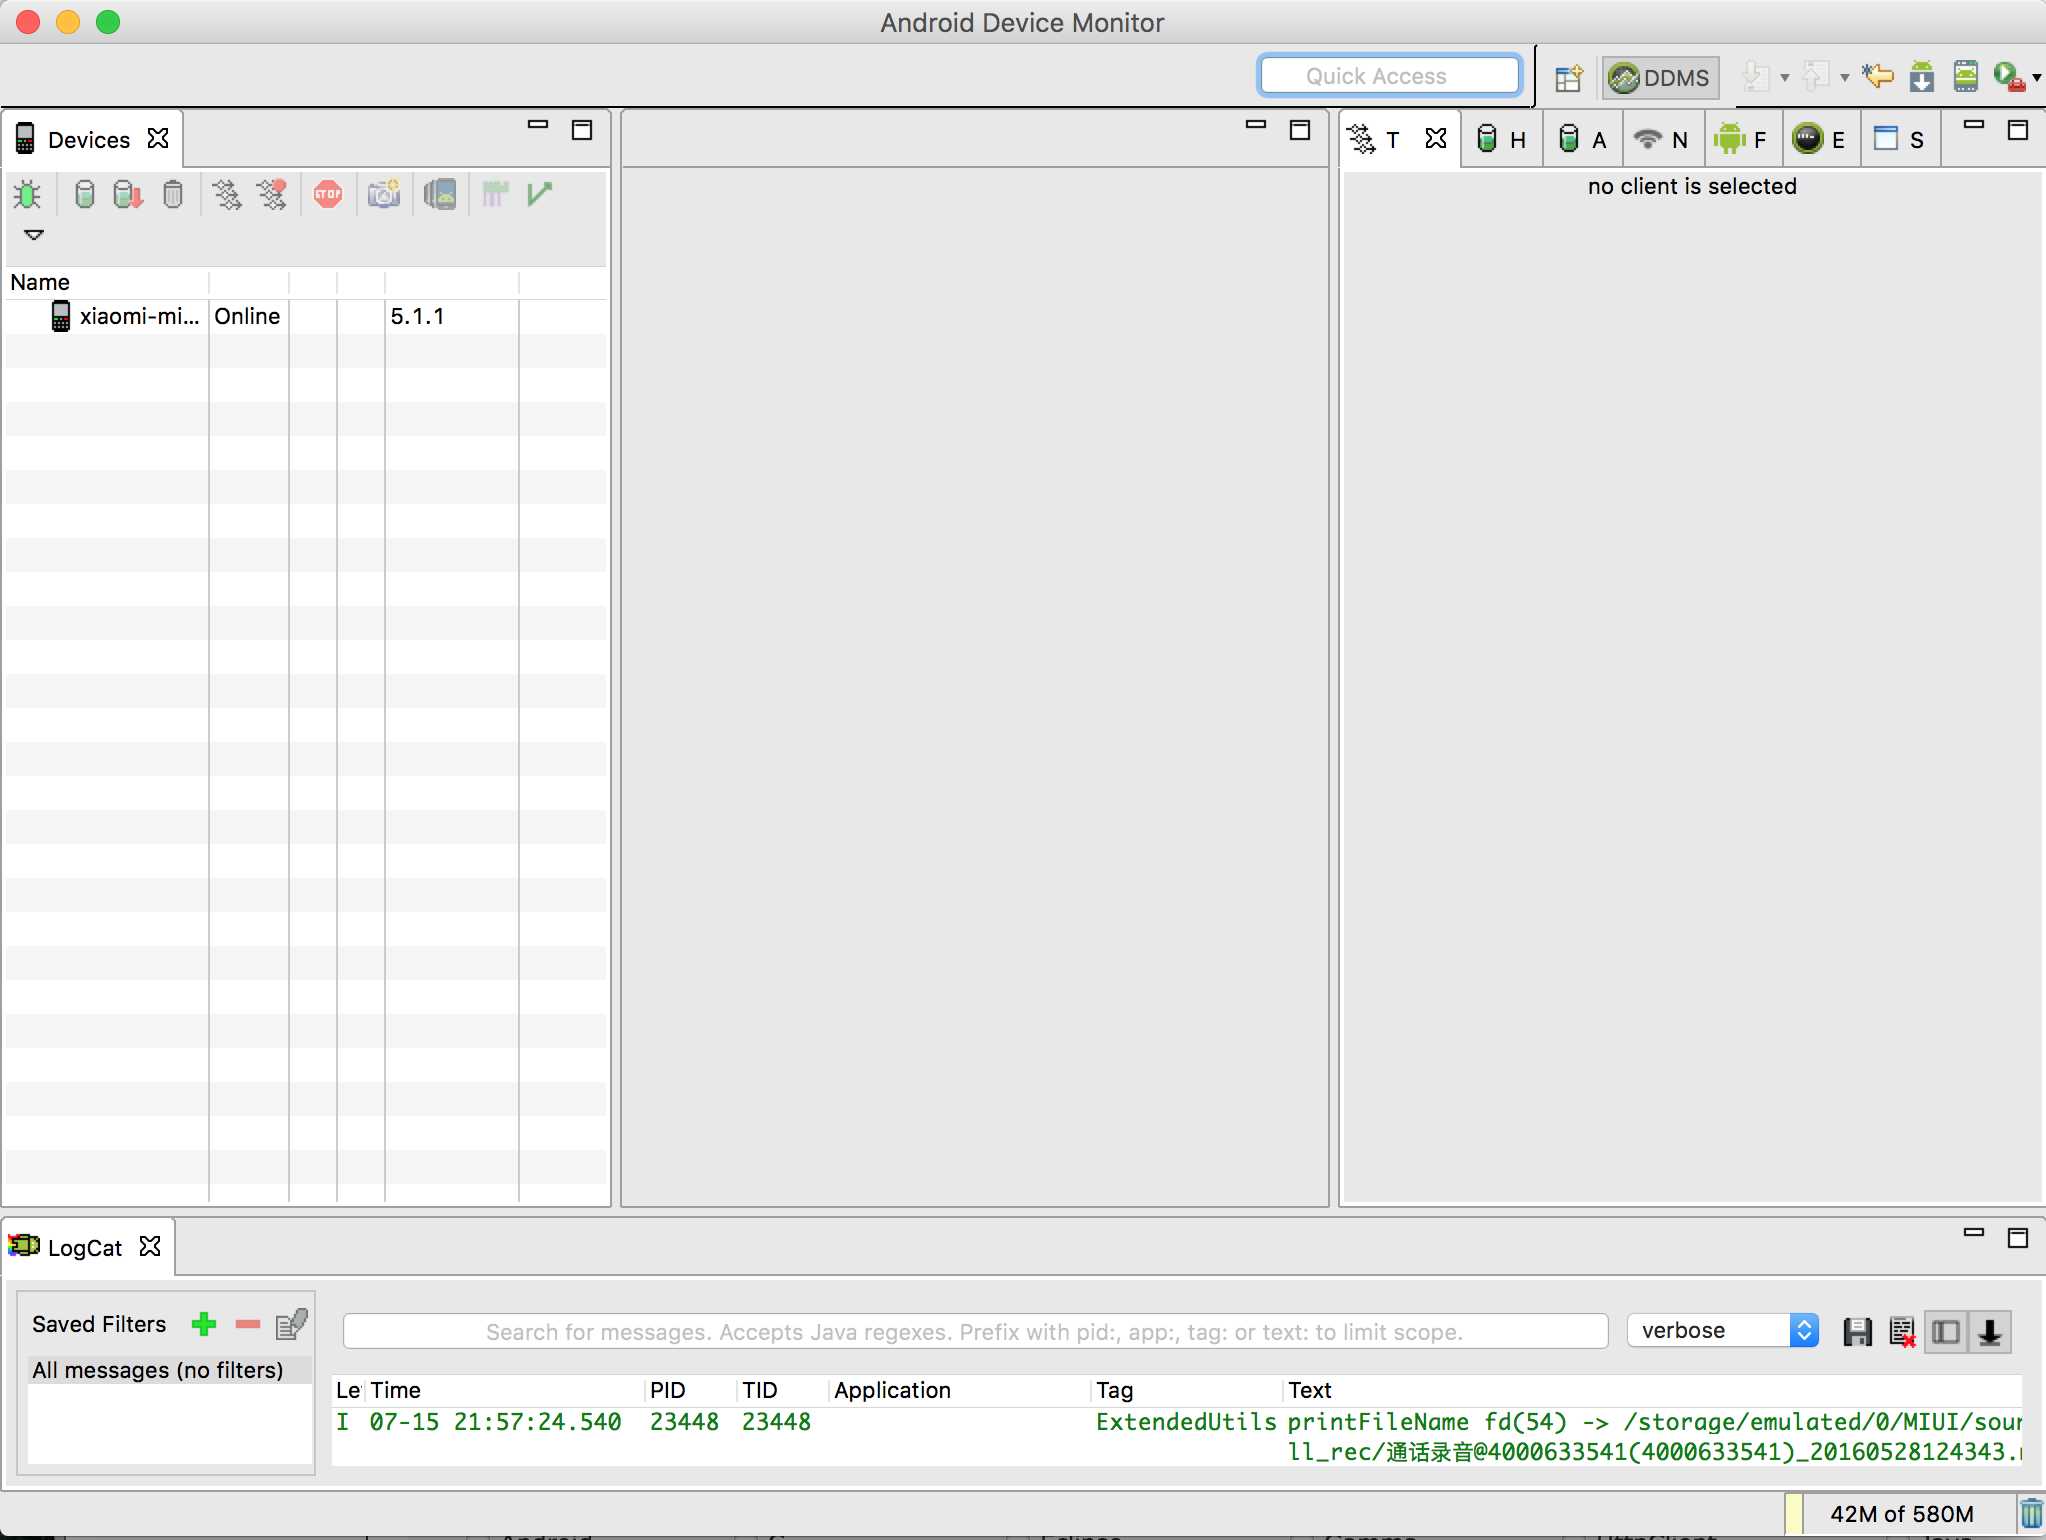Close the Devices tab

pyautogui.click(x=158, y=139)
